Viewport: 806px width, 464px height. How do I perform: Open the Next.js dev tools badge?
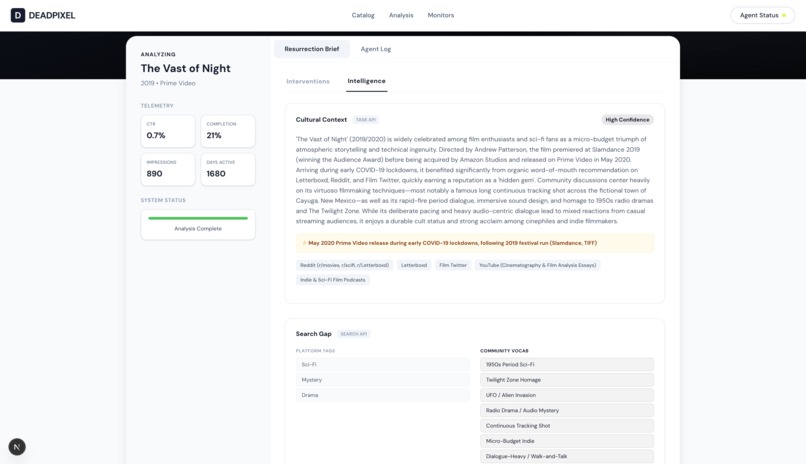pyautogui.click(x=17, y=447)
